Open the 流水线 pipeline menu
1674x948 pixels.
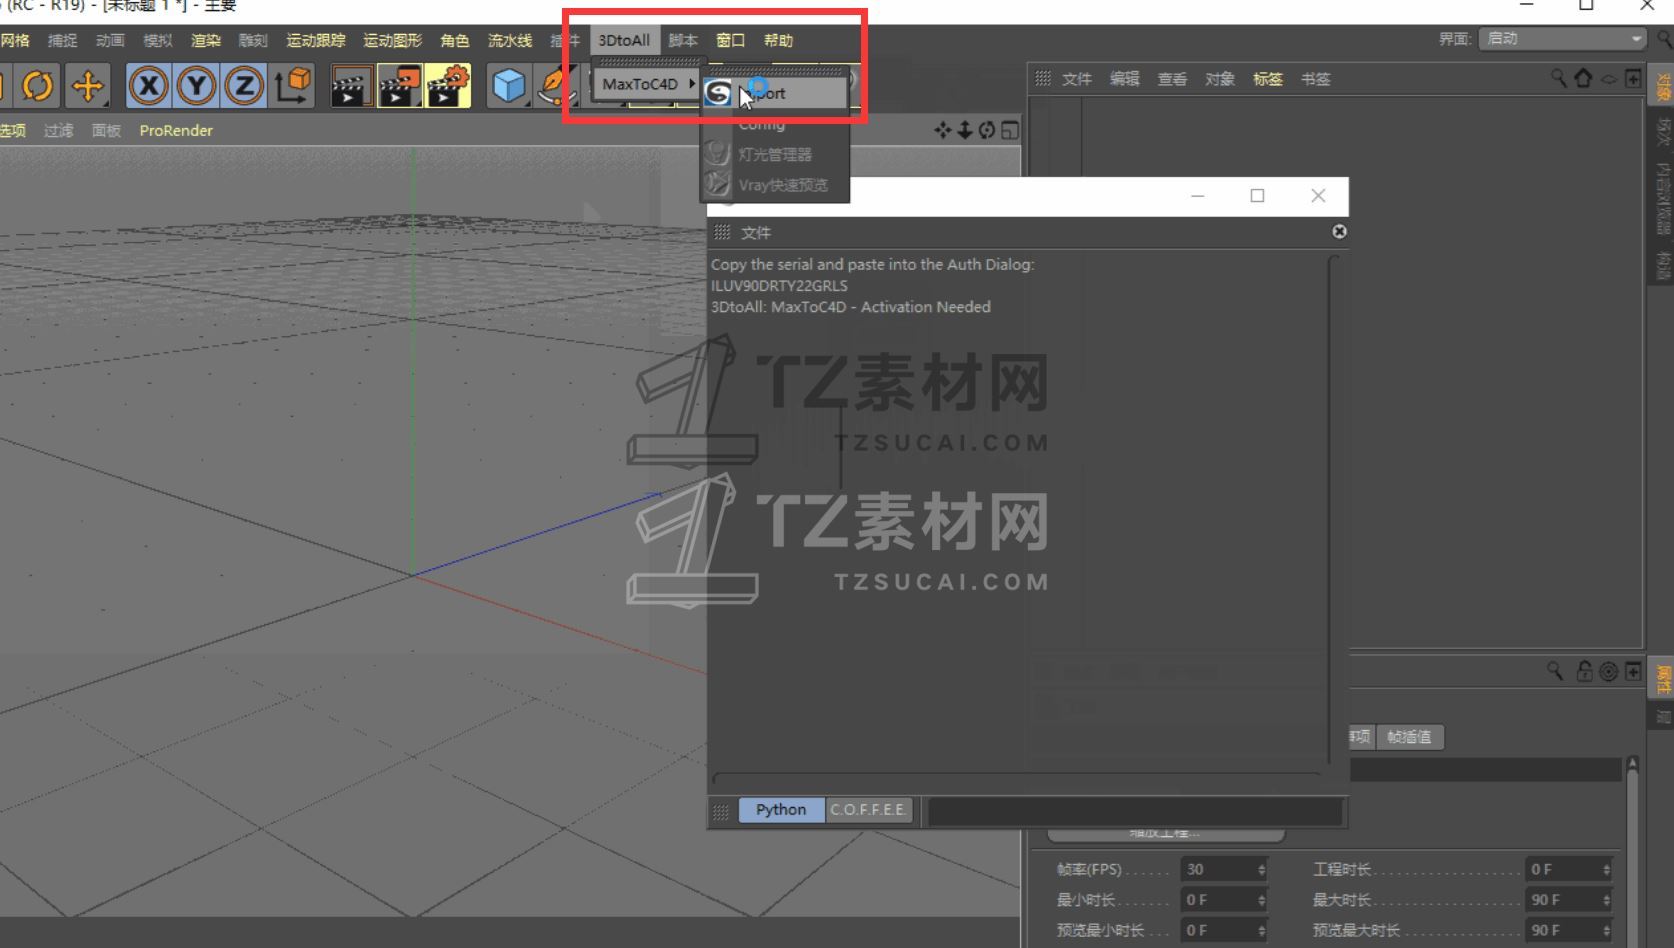point(510,40)
